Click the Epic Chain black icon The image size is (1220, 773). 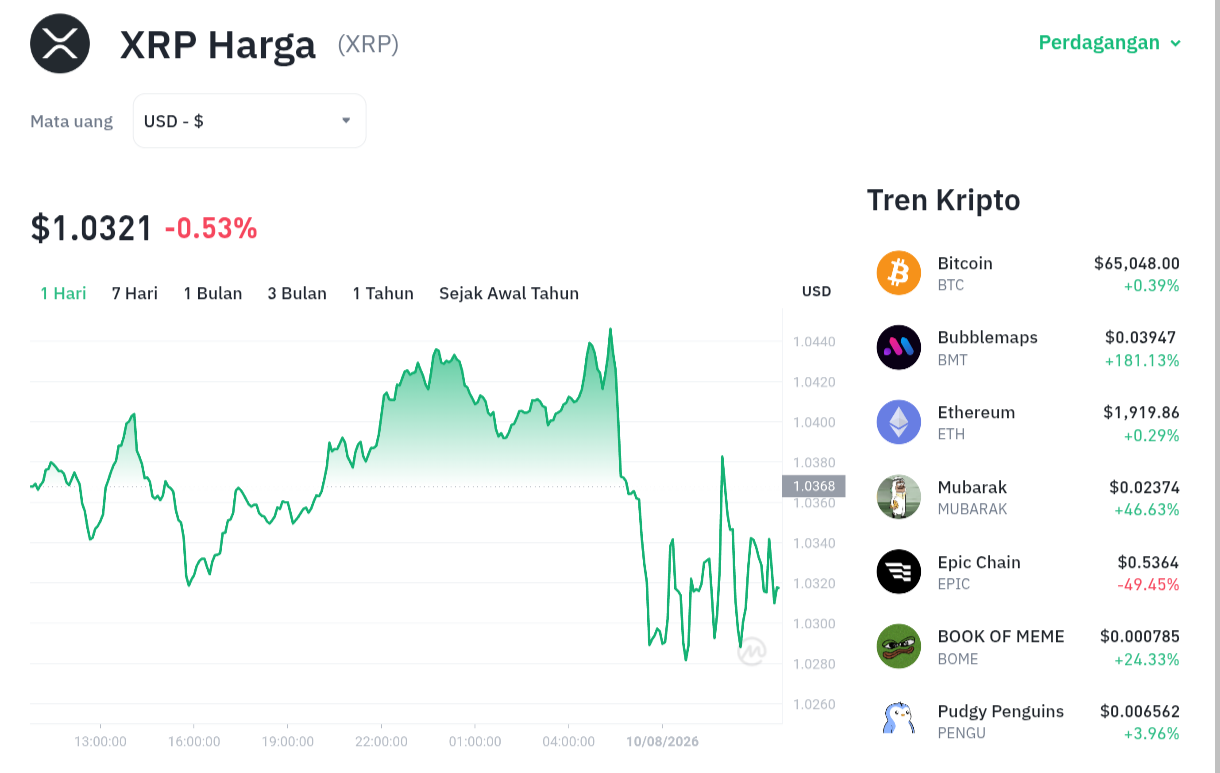(x=898, y=572)
